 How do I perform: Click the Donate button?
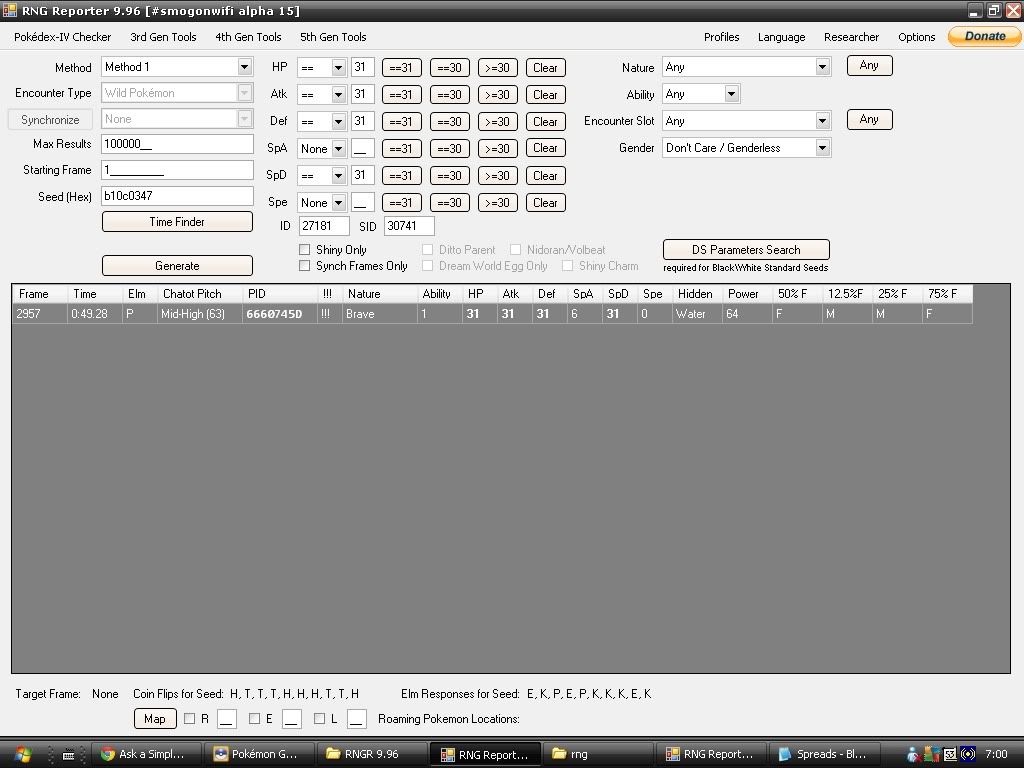[984, 36]
